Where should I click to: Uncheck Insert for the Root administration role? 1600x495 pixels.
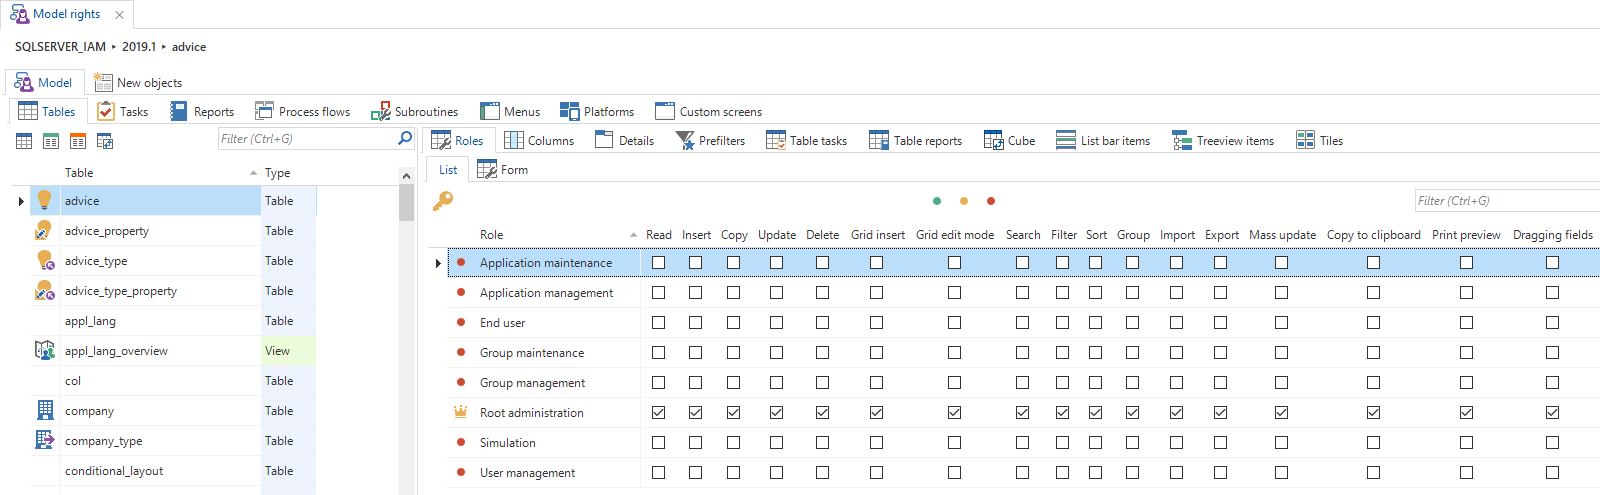[696, 412]
